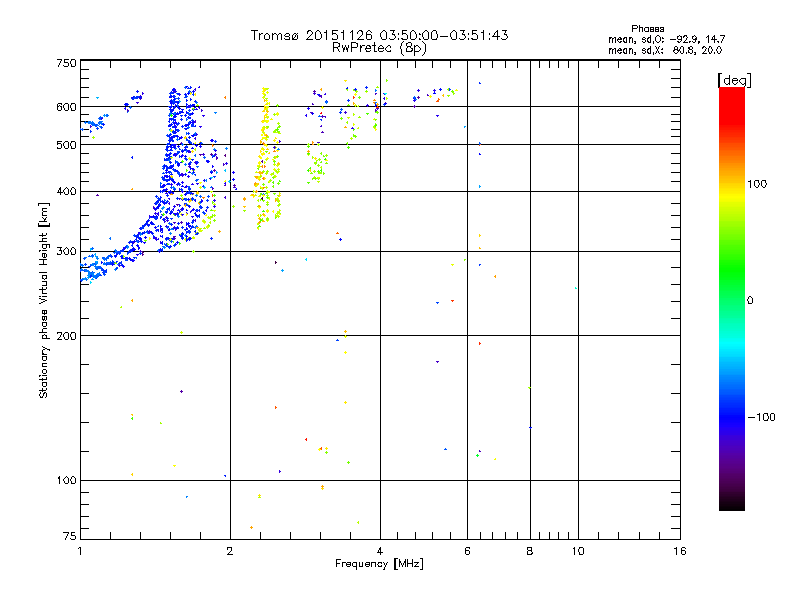This screenshot has width=800, height=600.
Task: Click the y-axis tick label '200'
Action: [x=66, y=336]
